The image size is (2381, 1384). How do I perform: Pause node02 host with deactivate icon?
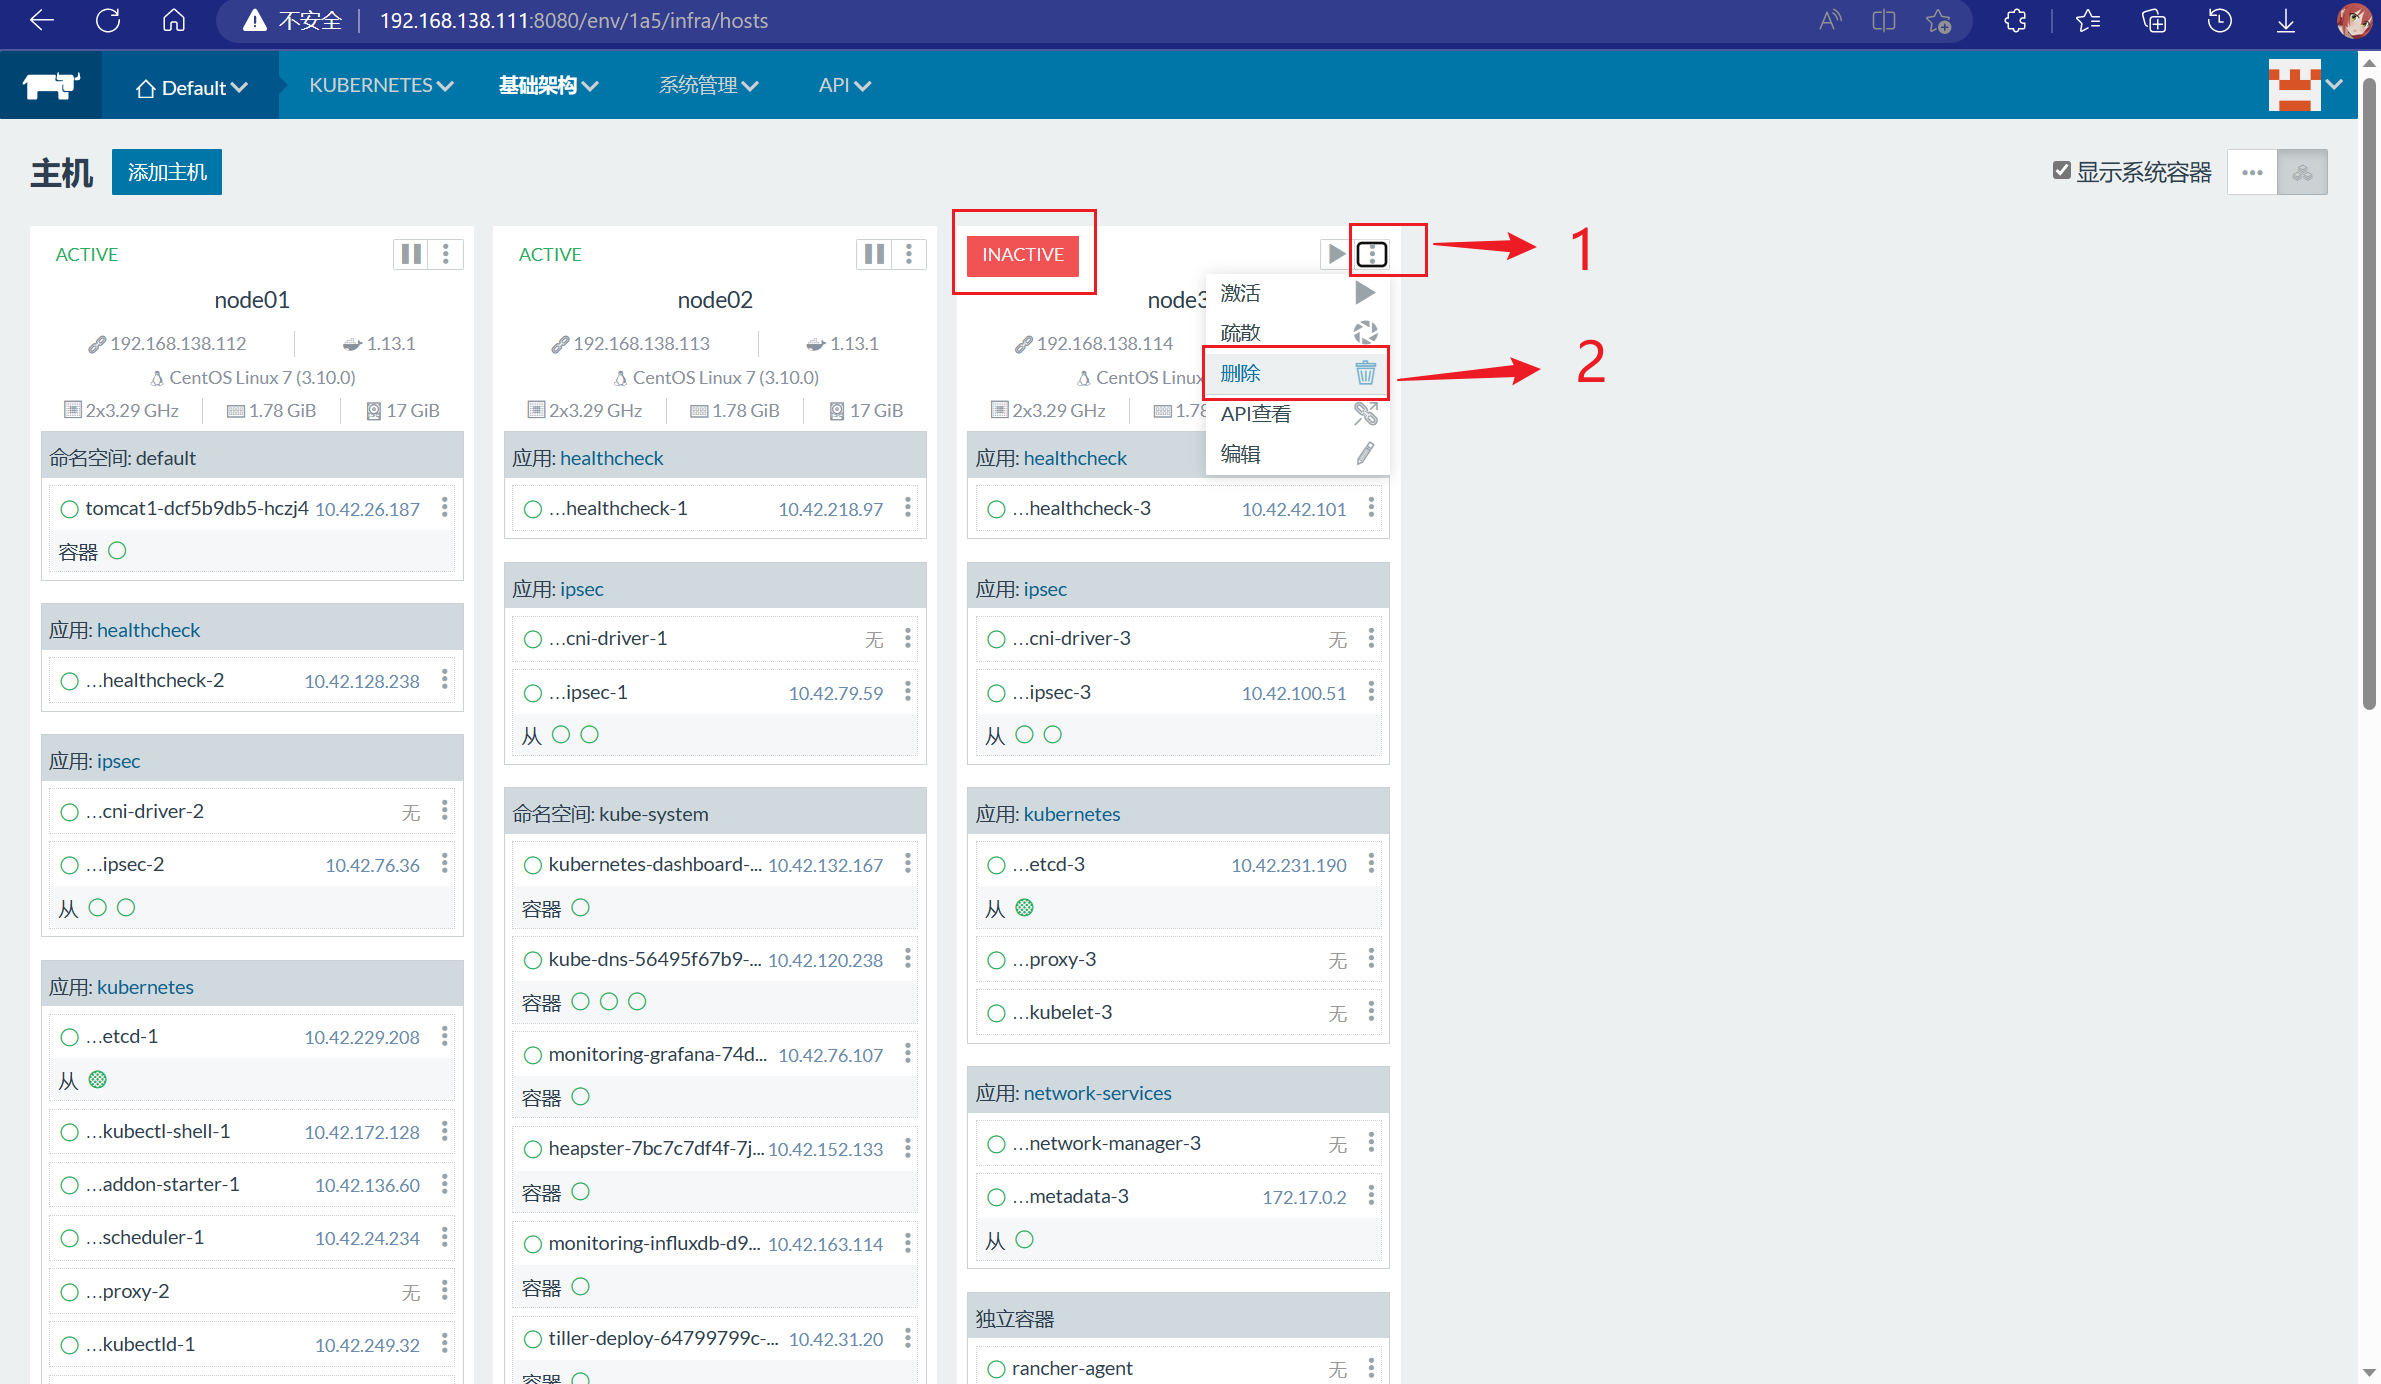tap(874, 254)
